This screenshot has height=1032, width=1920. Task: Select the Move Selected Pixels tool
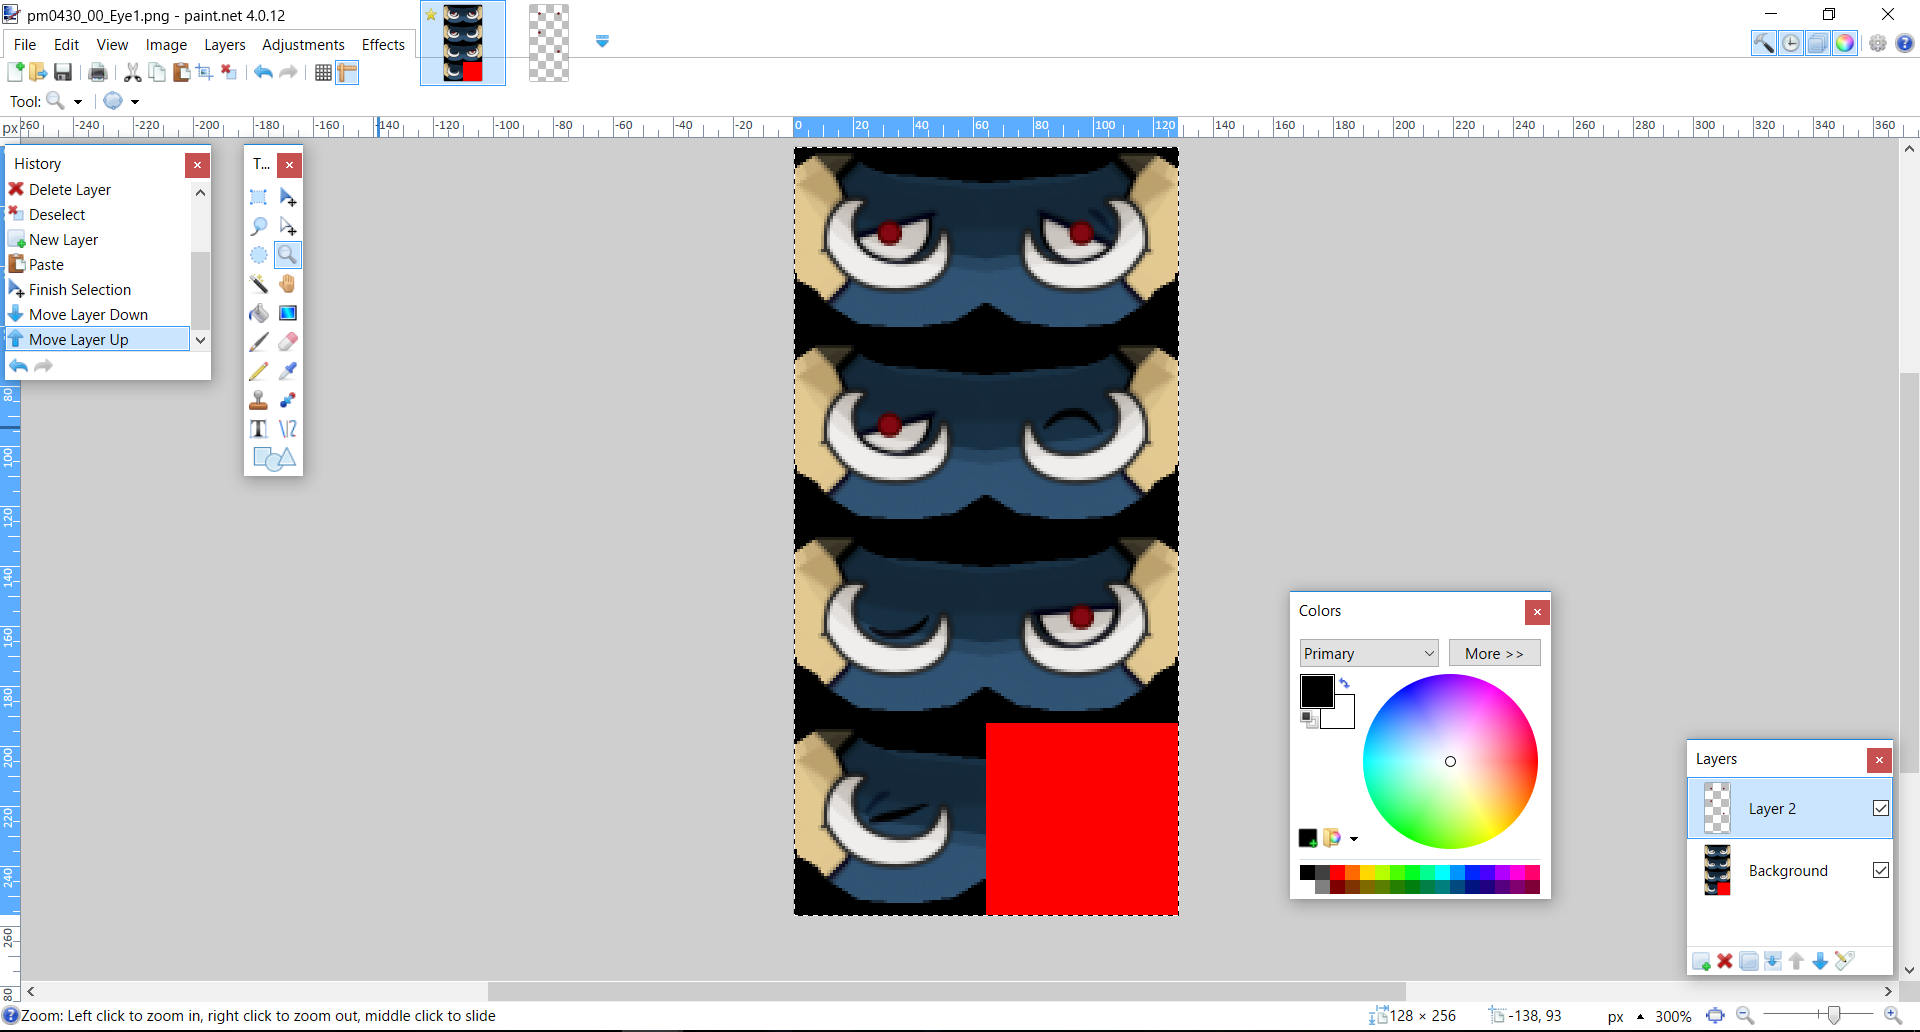288,197
